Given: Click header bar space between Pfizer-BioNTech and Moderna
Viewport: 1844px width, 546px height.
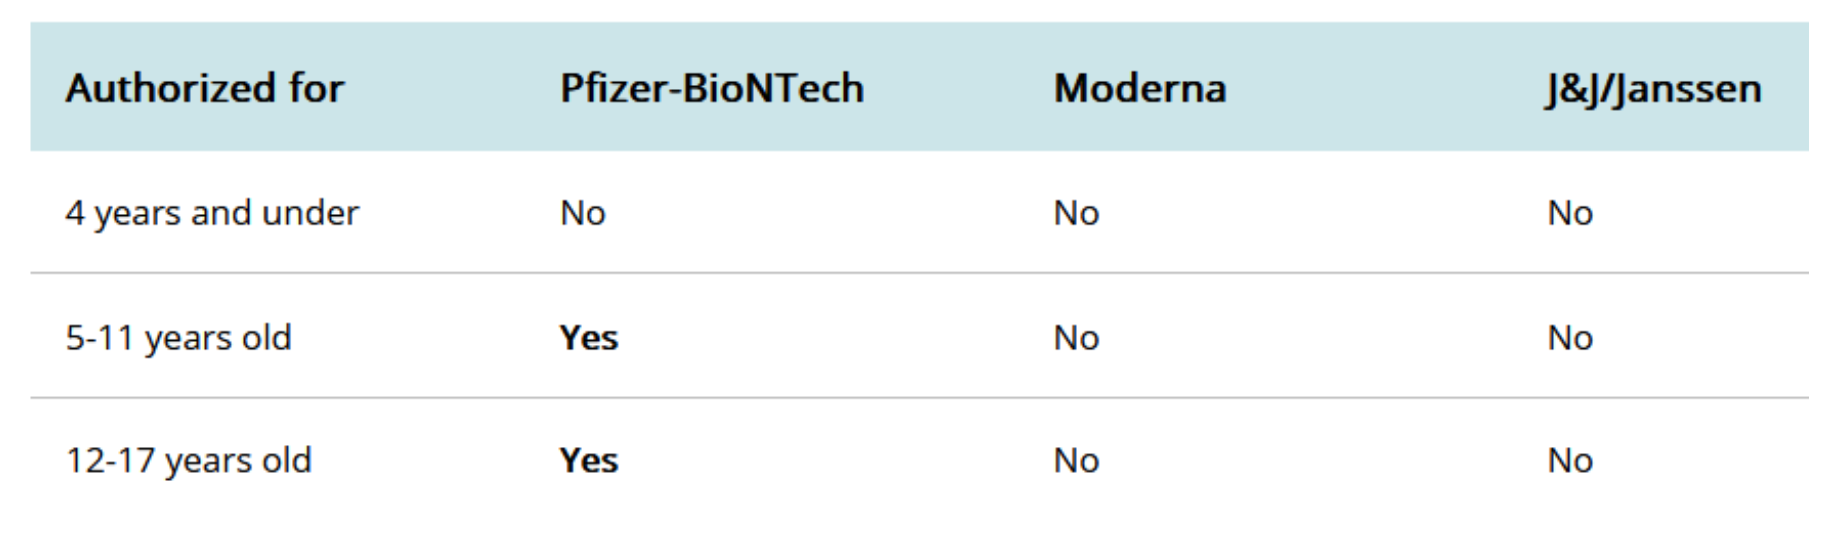Looking at the screenshot, I should click(958, 88).
